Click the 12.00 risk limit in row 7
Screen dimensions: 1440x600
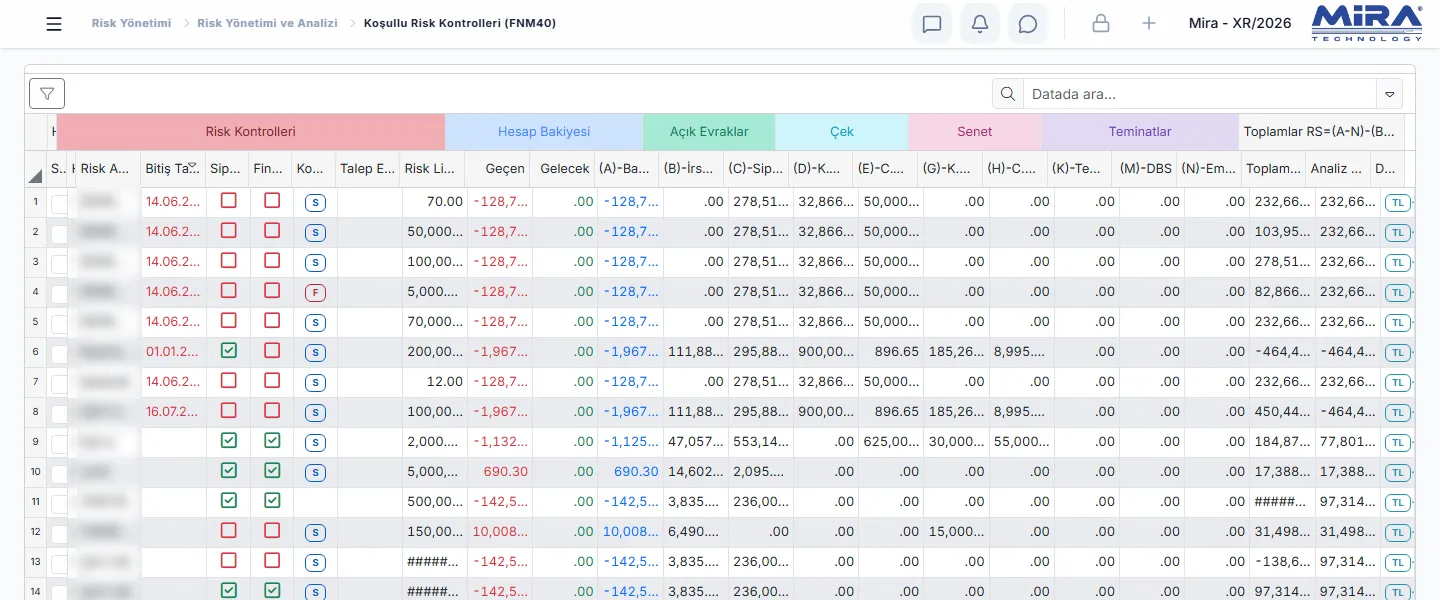pos(445,382)
